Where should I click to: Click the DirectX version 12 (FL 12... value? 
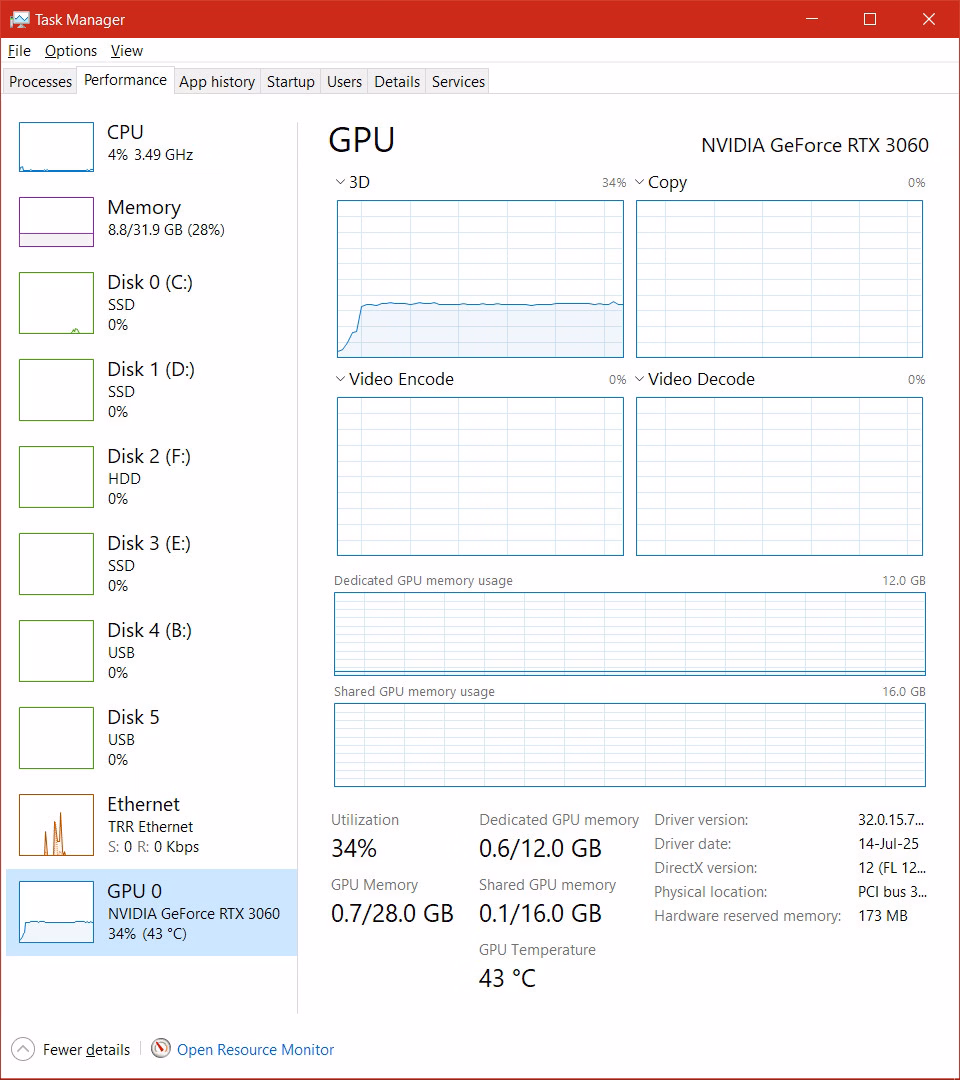[x=892, y=868]
